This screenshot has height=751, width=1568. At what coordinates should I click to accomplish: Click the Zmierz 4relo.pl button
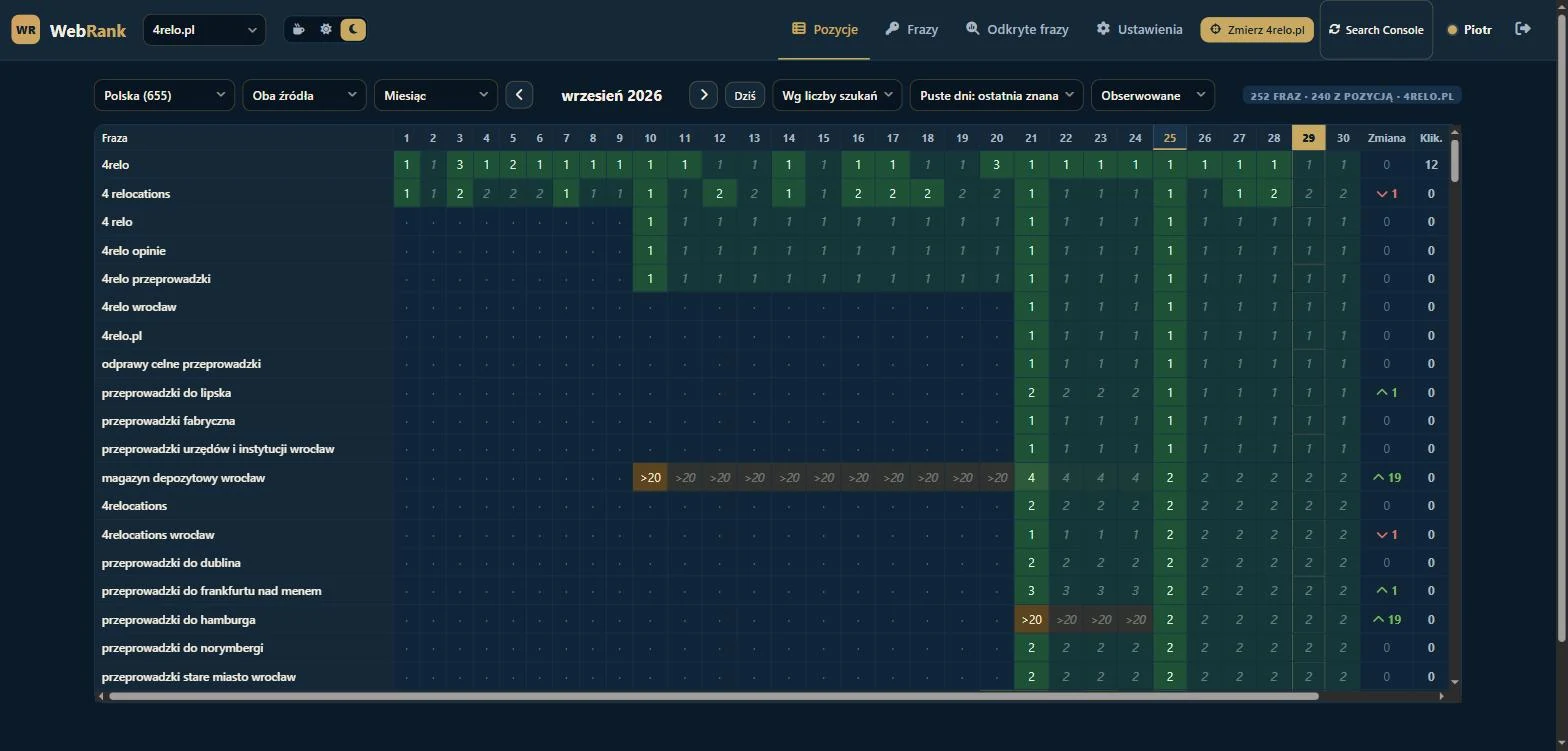(1257, 30)
